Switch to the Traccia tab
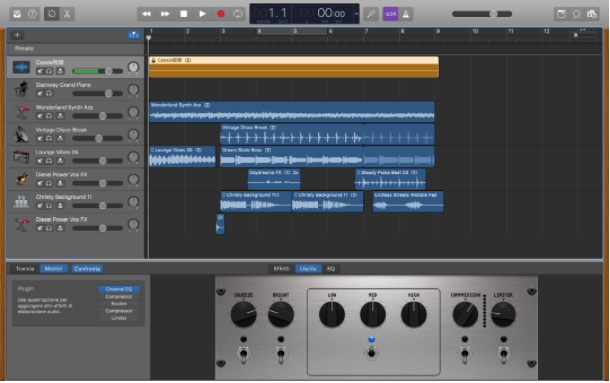This screenshot has height=383, width=610. coord(25,269)
